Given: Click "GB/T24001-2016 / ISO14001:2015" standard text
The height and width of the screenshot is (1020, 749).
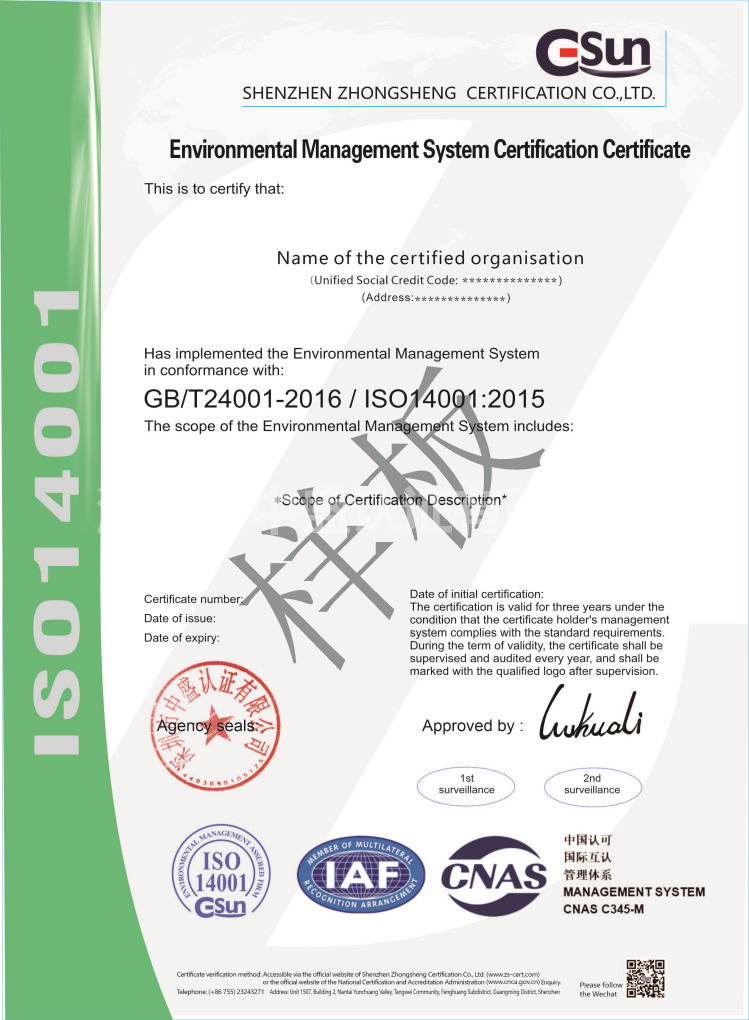Looking at the screenshot, I should pyautogui.click(x=344, y=399).
